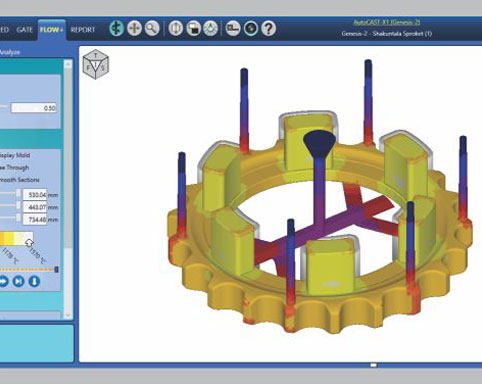
Task: Click the simulation timeline slider handle
Action: [56, 269]
